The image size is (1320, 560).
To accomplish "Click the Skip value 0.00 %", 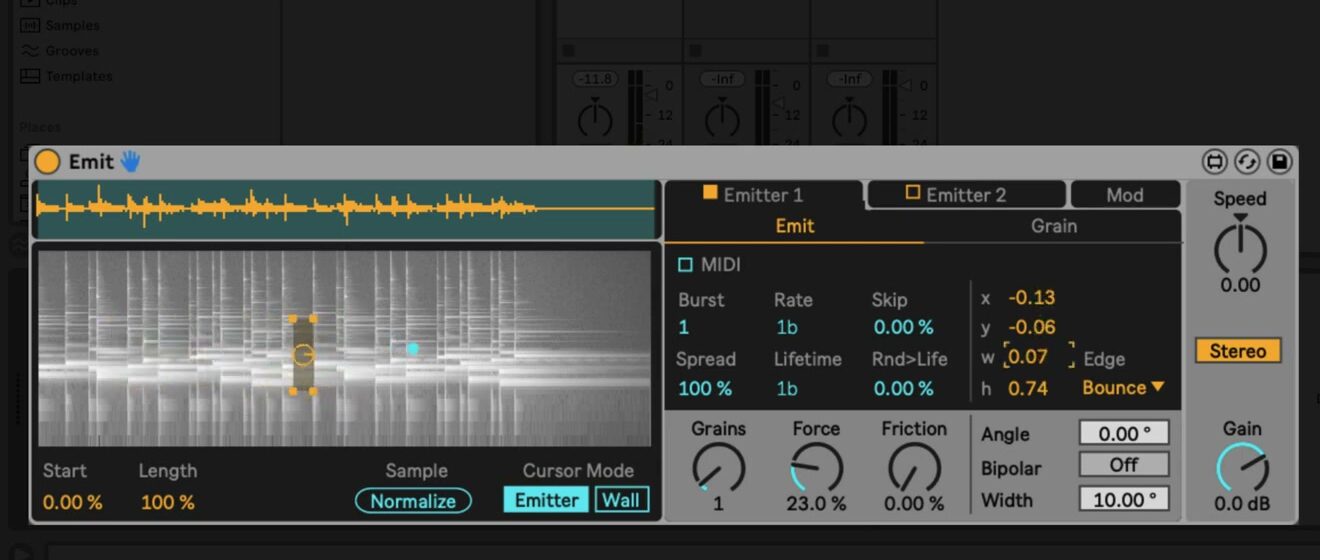I will (x=903, y=327).
